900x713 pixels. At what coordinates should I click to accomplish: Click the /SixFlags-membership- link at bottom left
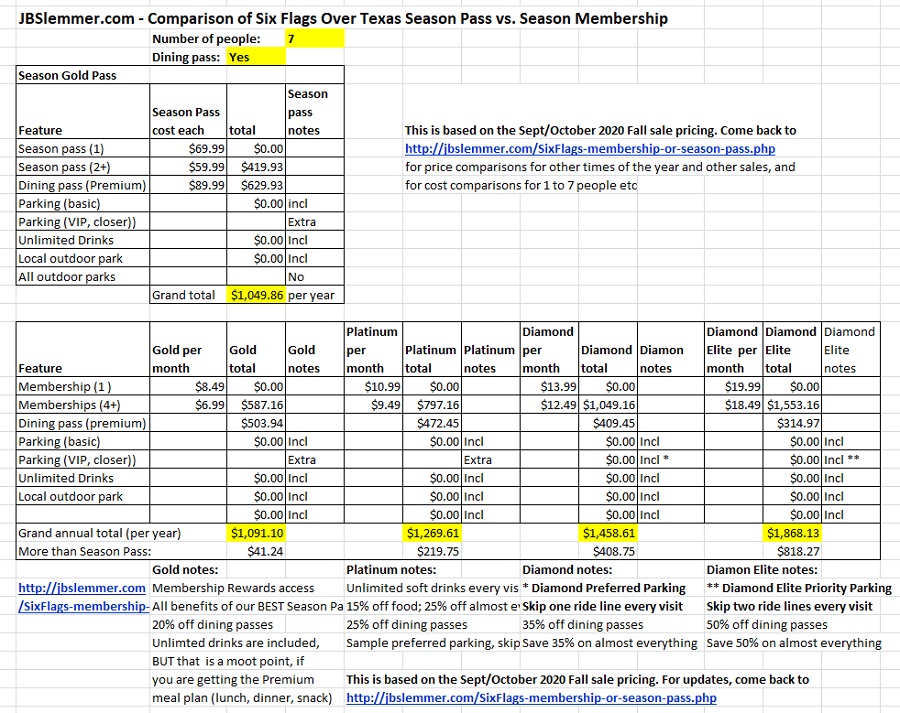[84, 606]
